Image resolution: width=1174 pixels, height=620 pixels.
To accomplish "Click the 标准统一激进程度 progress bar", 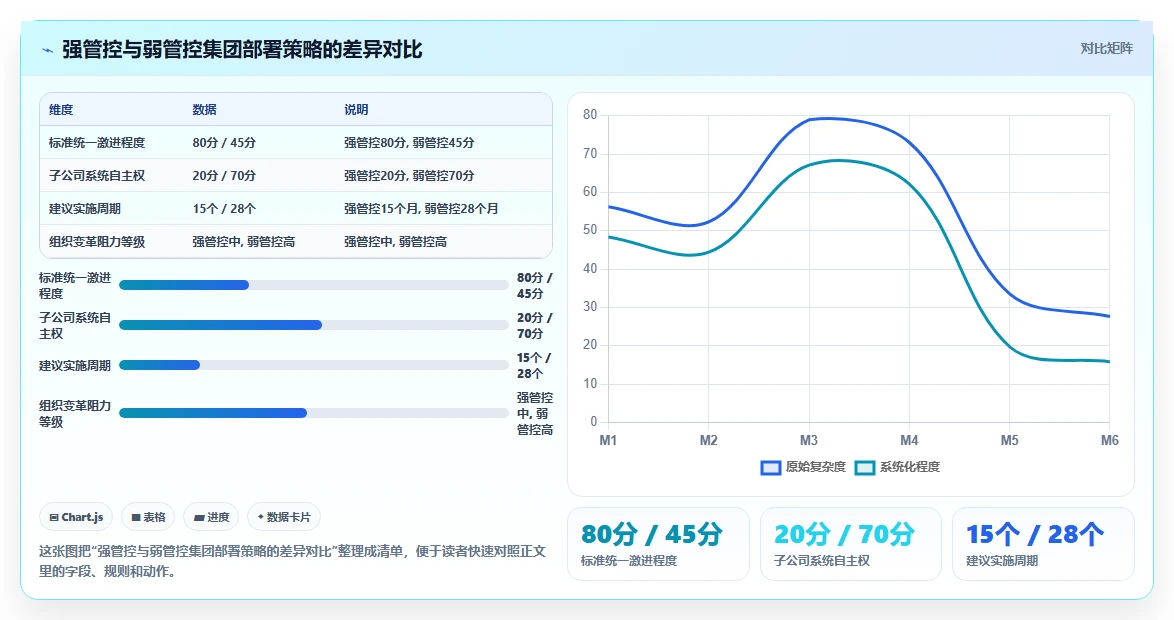I will [x=314, y=285].
